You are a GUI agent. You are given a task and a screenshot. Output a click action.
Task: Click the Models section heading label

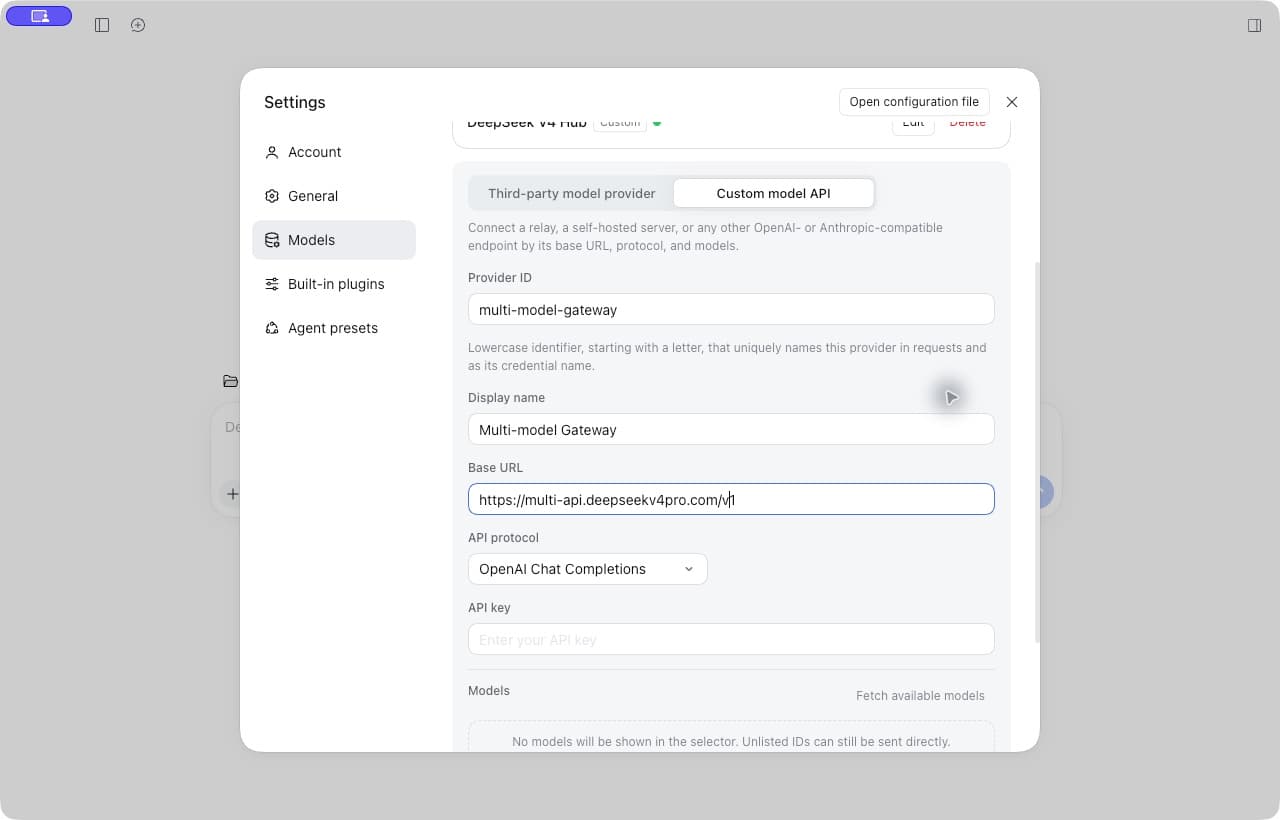coord(489,691)
